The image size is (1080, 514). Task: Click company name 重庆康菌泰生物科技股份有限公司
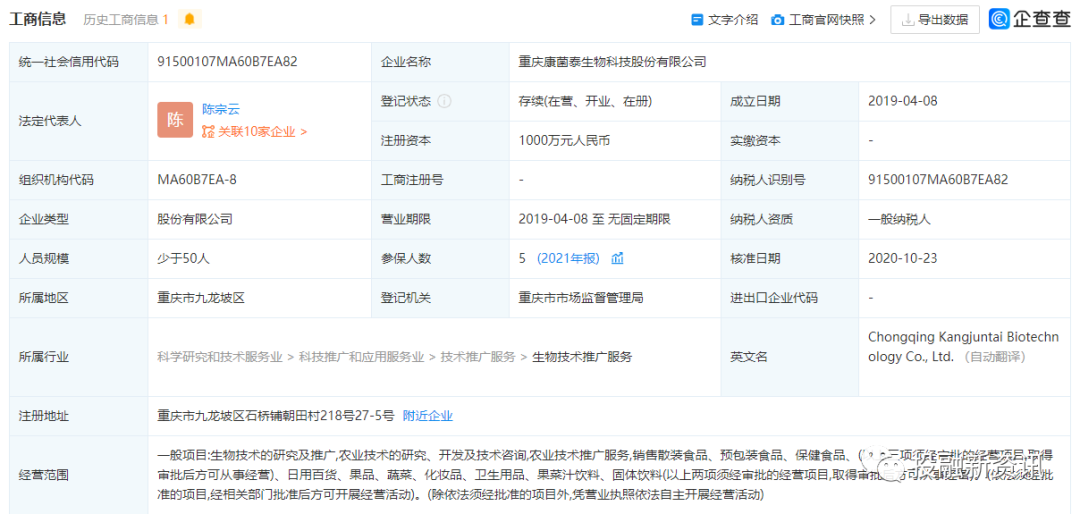pyautogui.click(x=612, y=61)
